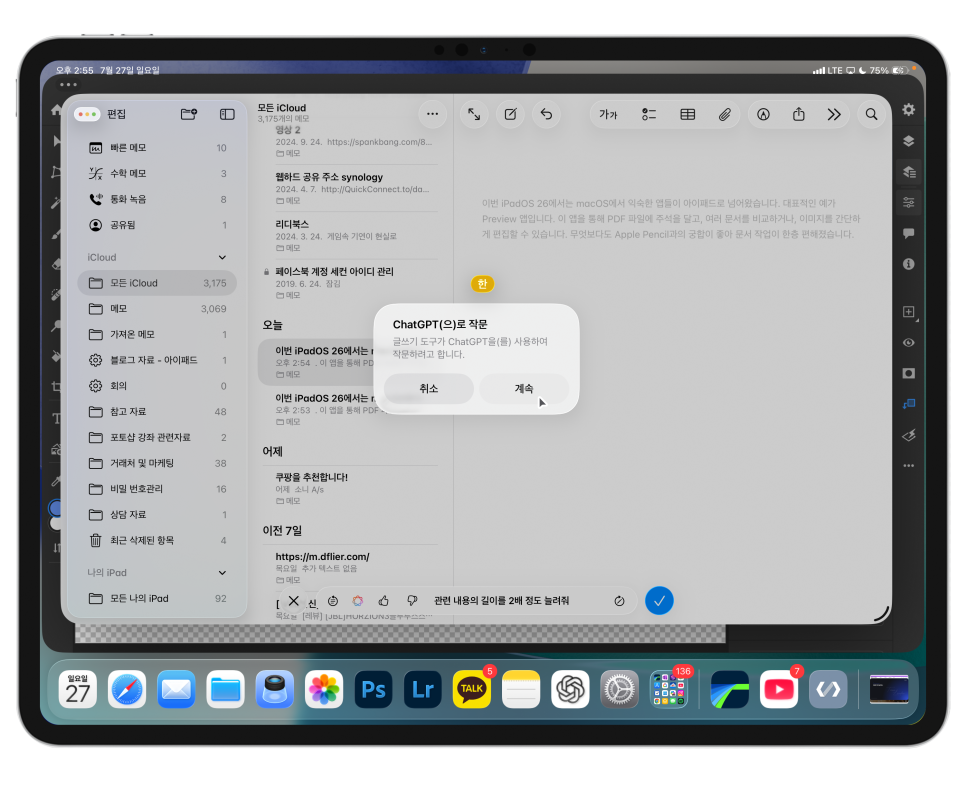This screenshot has width=966, height=785.
Task: Tap the search magnifier icon in Notes
Action: (x=871, y=114)
